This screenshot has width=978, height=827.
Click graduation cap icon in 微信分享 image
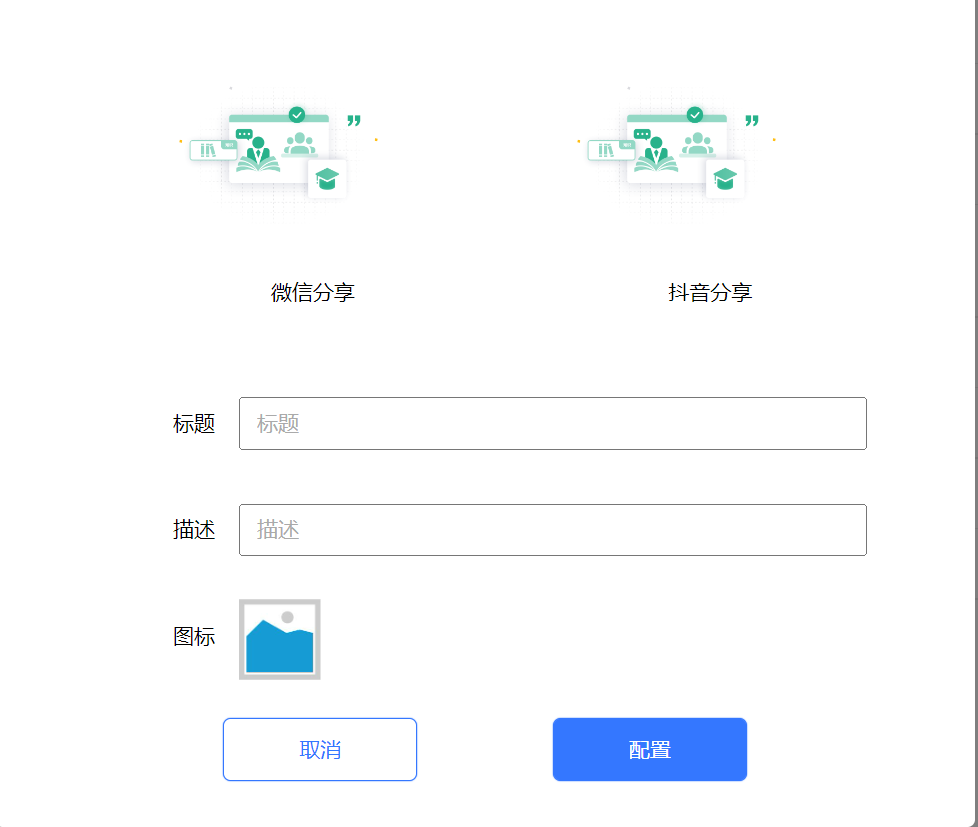(x=327, y=179)
